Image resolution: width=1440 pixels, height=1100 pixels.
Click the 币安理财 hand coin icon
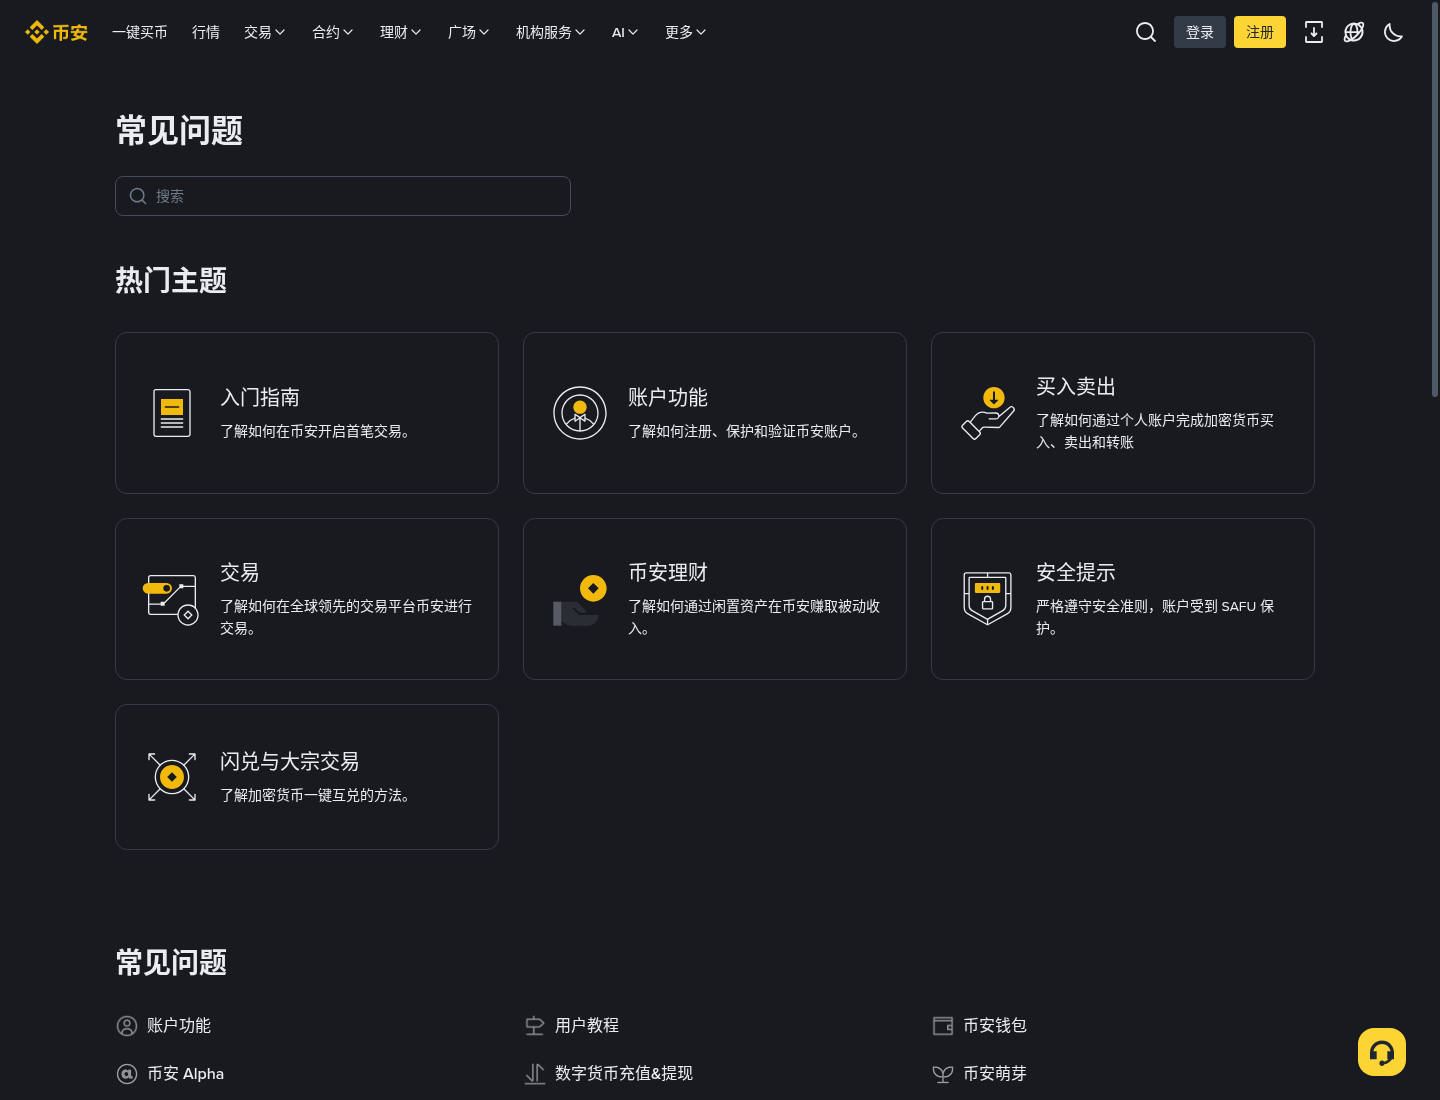tap(580, 599)
